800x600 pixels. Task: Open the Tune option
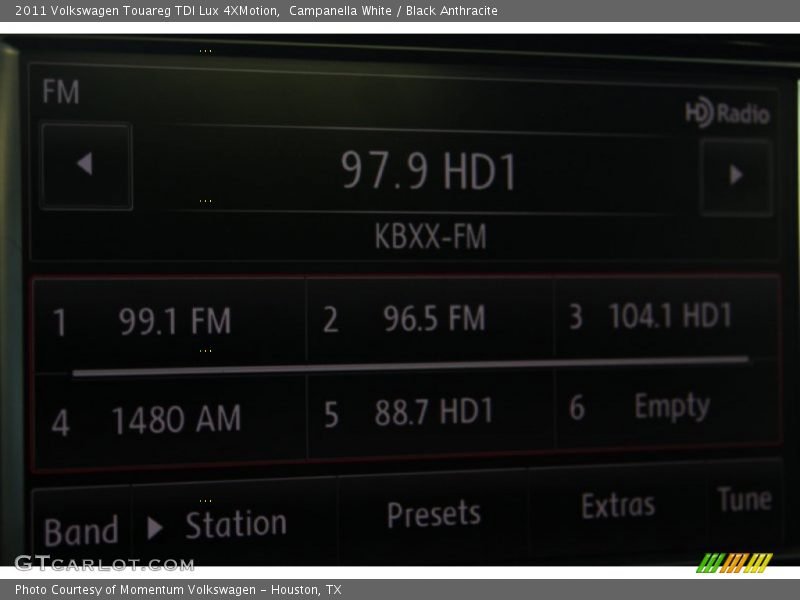[x=744, y=499]
